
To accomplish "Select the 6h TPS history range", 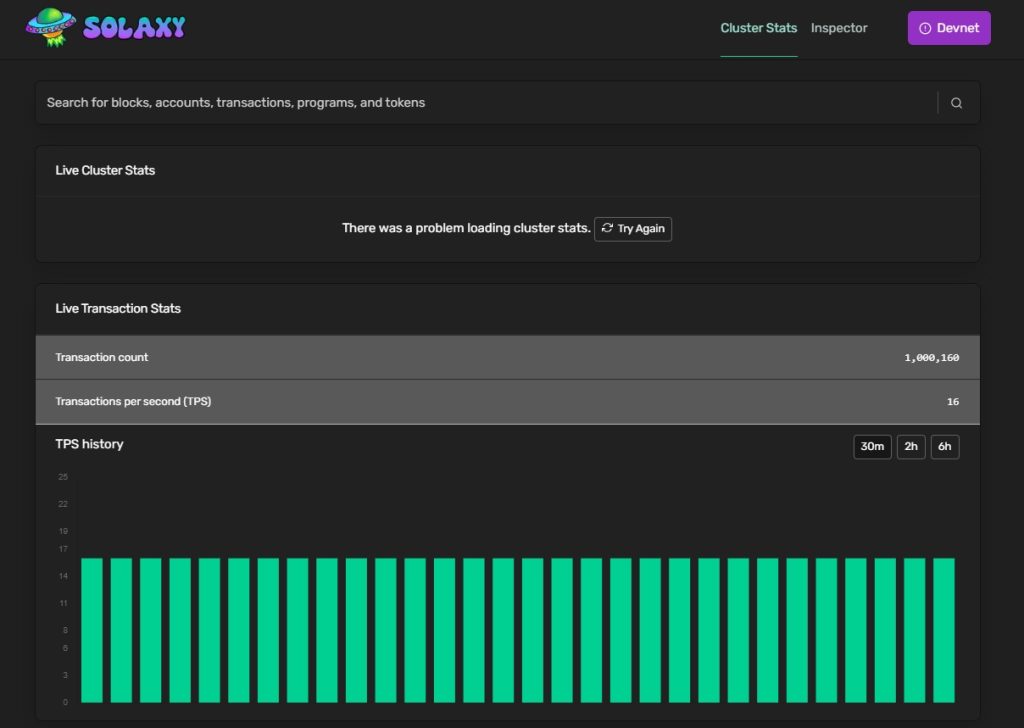I will pos(944,447).
